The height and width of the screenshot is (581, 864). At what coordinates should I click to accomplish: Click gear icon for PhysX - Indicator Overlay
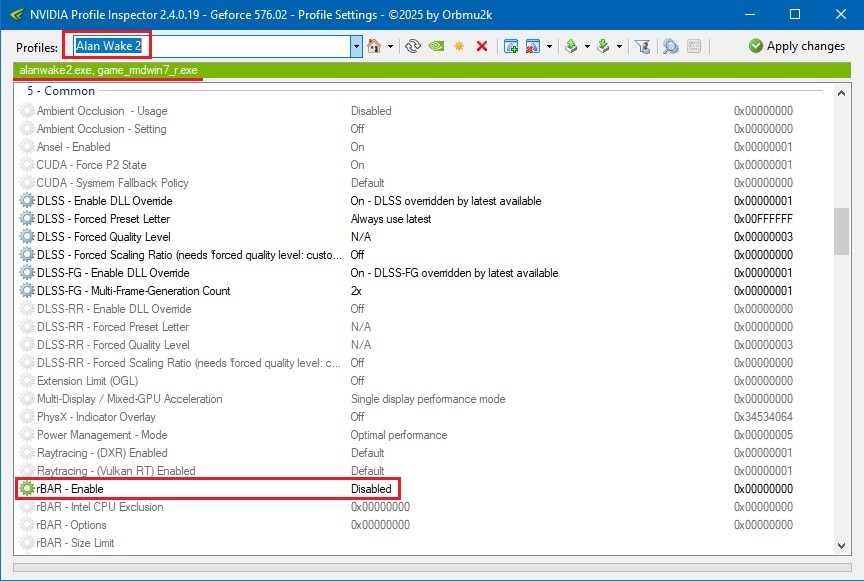(x=27, y=417)
